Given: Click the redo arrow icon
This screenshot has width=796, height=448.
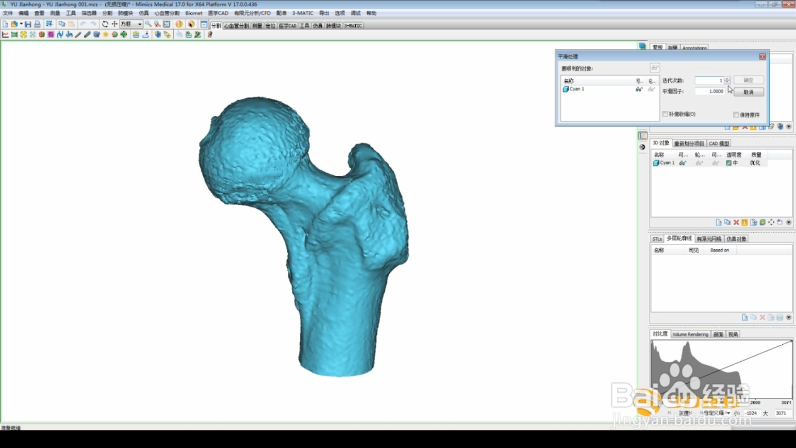Looking at the screenshot, I should tap(93, 24).
